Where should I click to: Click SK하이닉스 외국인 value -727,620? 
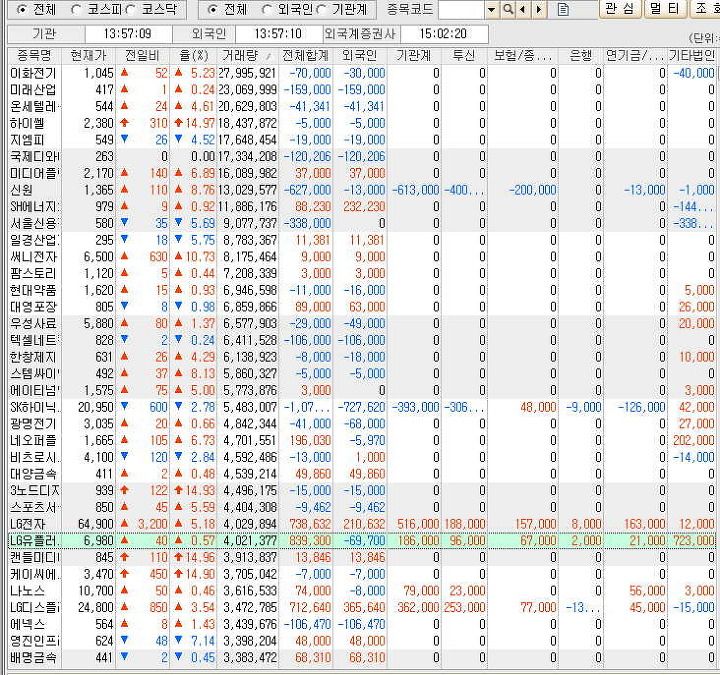361,407
